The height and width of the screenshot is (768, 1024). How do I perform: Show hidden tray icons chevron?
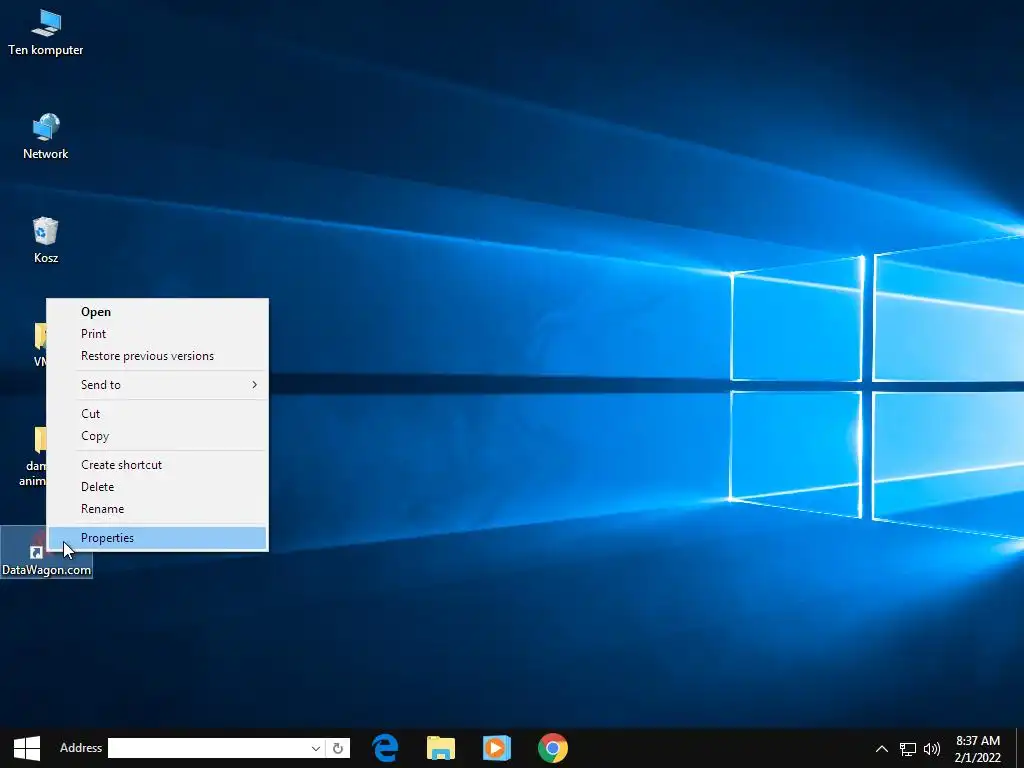[x=882, y=749]
